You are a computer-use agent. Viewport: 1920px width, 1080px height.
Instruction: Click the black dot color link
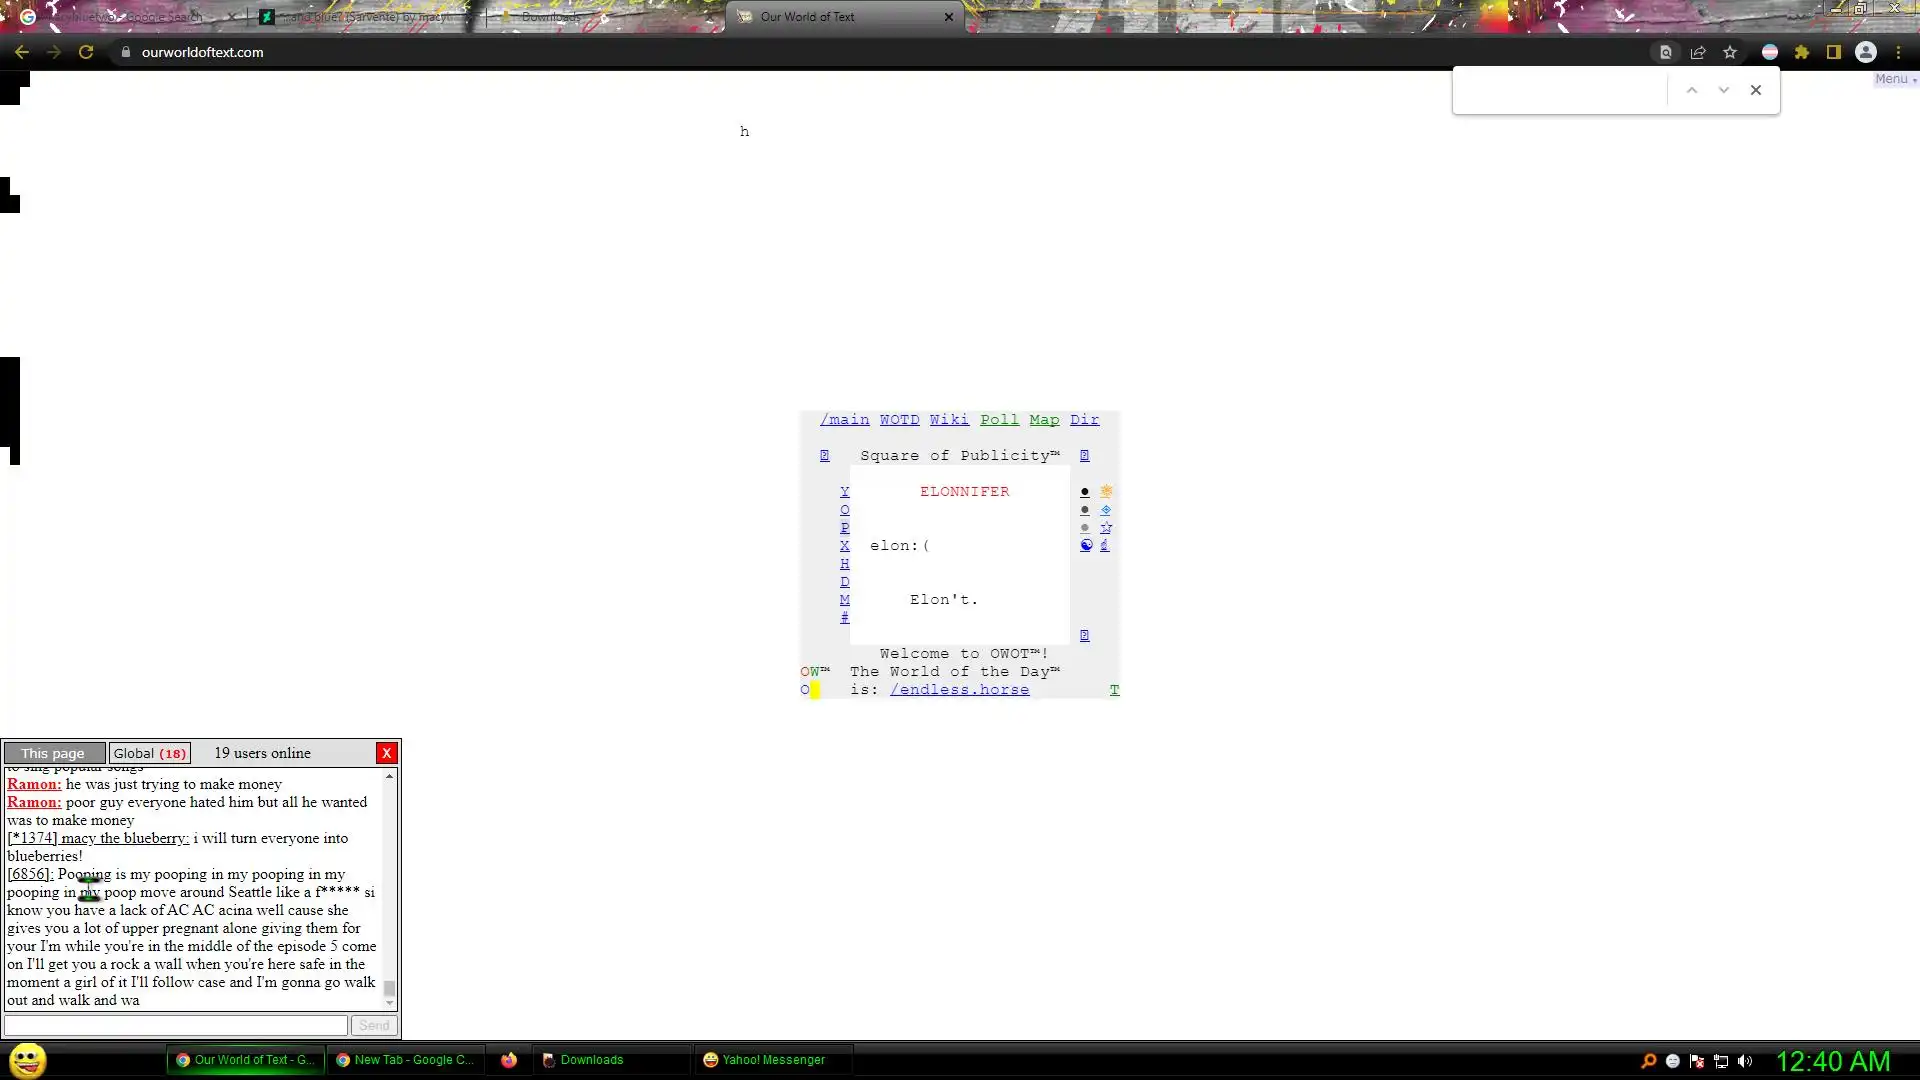pyautogui.click(x=1085, y=492)
